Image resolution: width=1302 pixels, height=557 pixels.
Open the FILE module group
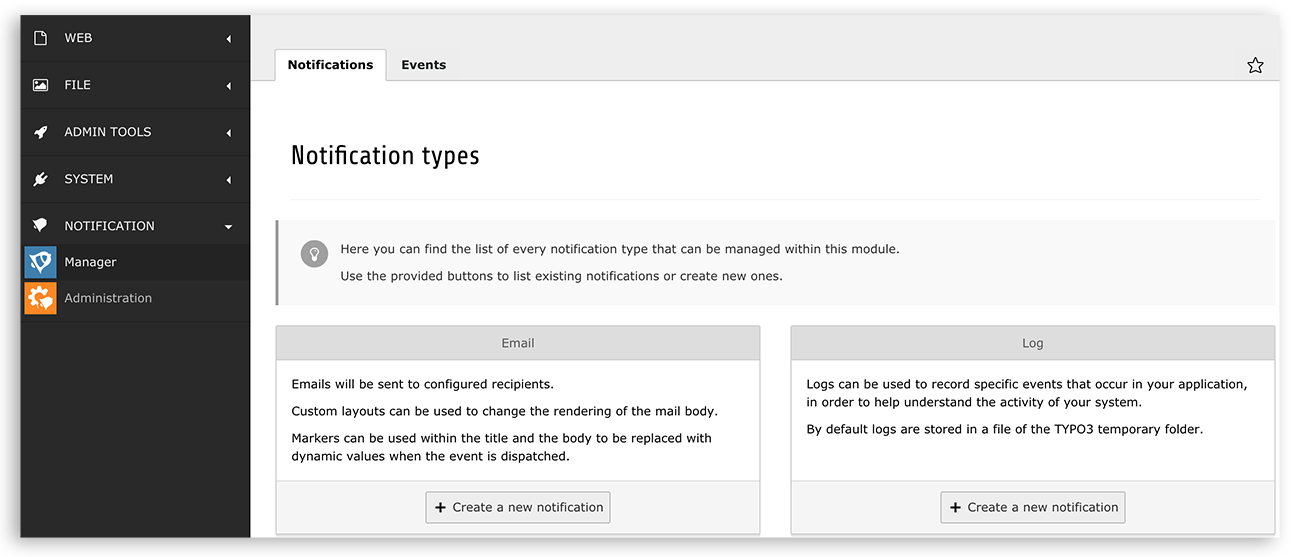point(135,85)
